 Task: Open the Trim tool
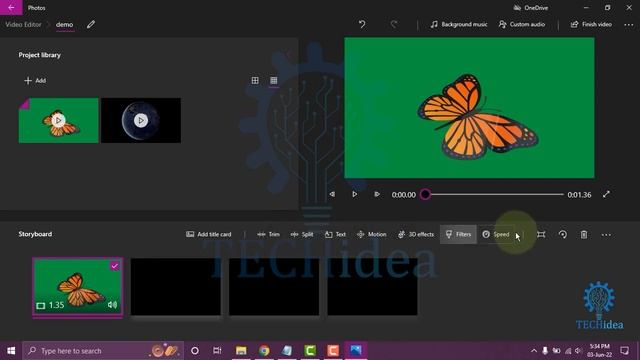tap(268, 234)
